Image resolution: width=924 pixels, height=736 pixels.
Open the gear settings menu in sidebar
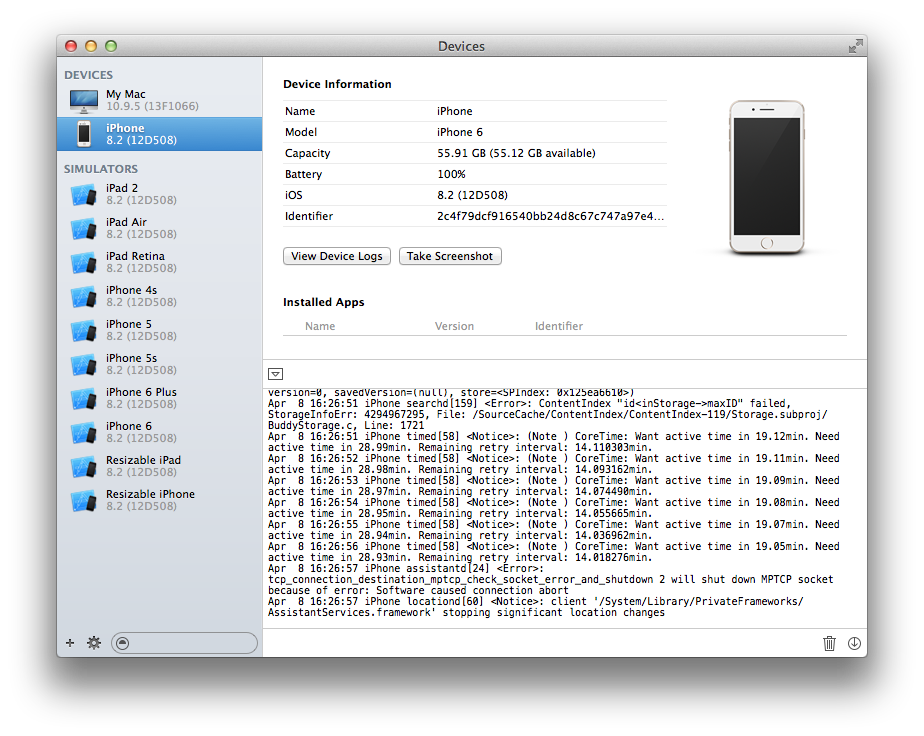click(x=94, y=643)
